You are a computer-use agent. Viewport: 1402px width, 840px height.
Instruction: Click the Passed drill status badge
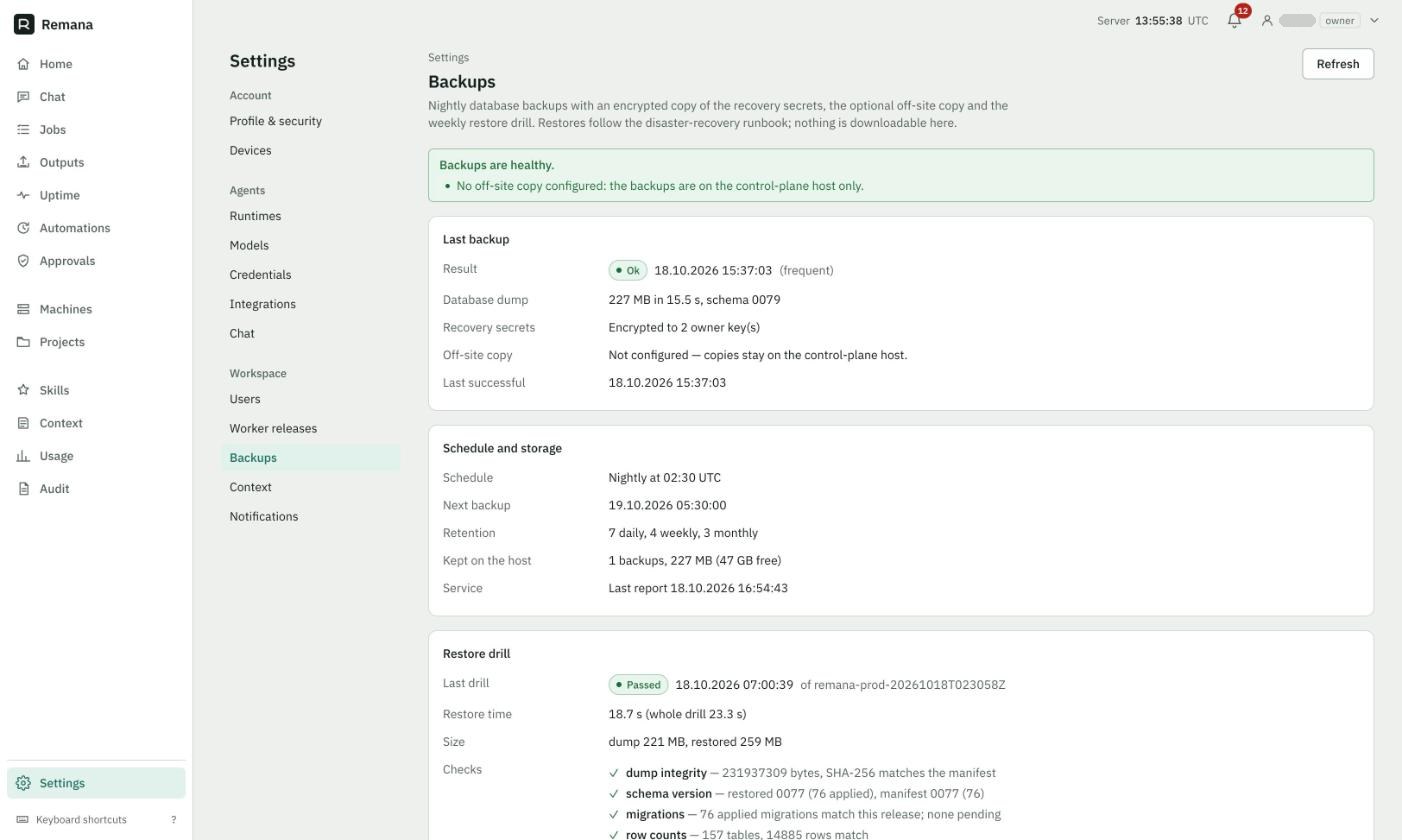[x=638, y=685]
